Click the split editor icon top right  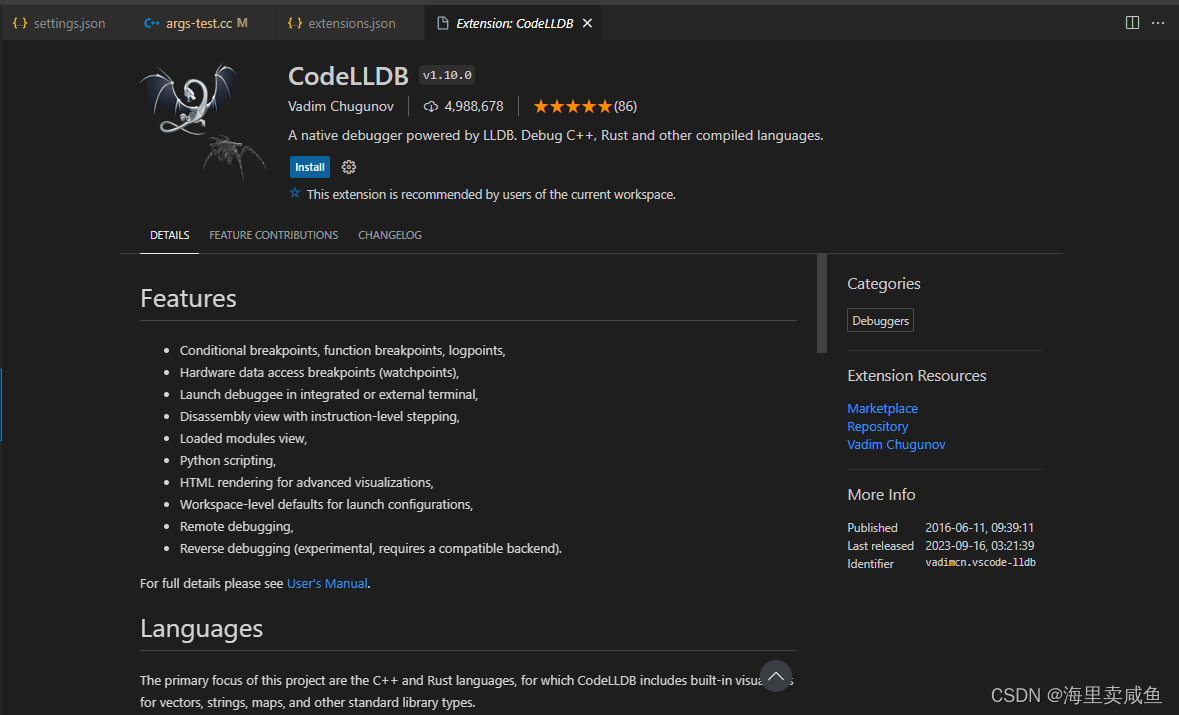pos(1131,22)
